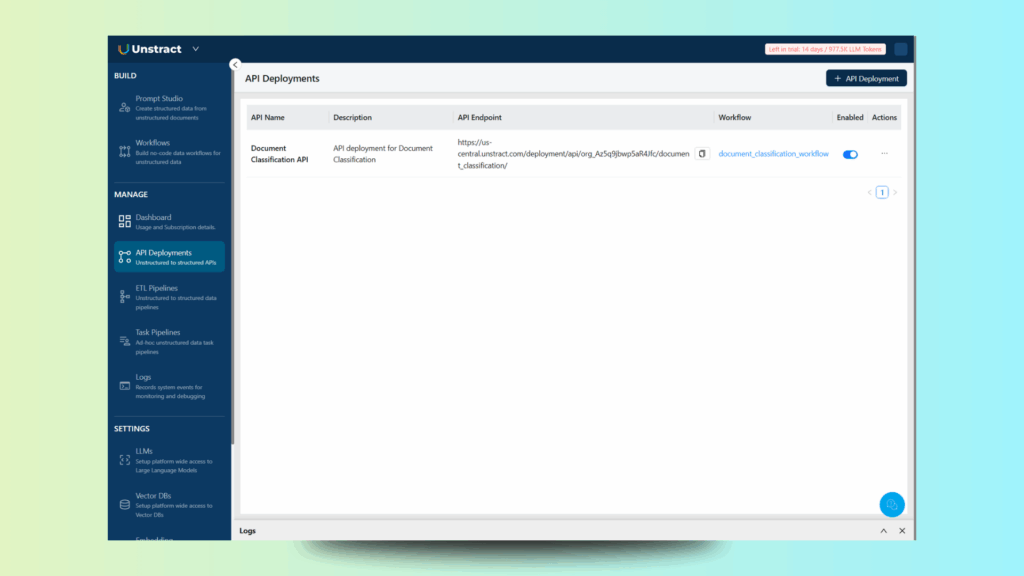This screenshot has width=1024, height=576.
Task: Click the LLMs settings icon
Action: (125, 459)
